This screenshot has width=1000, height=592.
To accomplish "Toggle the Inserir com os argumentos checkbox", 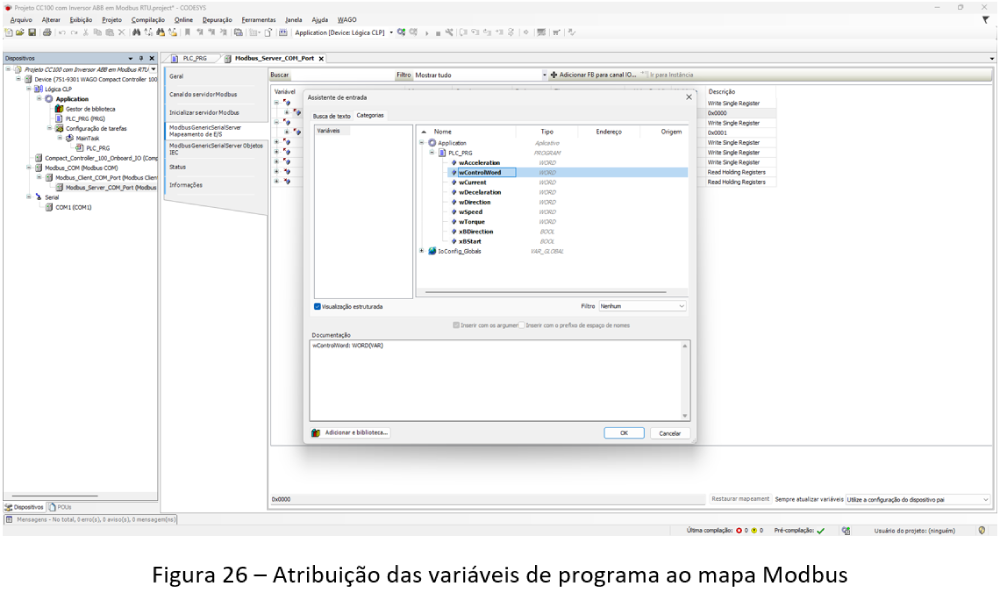I will [457, 325].
